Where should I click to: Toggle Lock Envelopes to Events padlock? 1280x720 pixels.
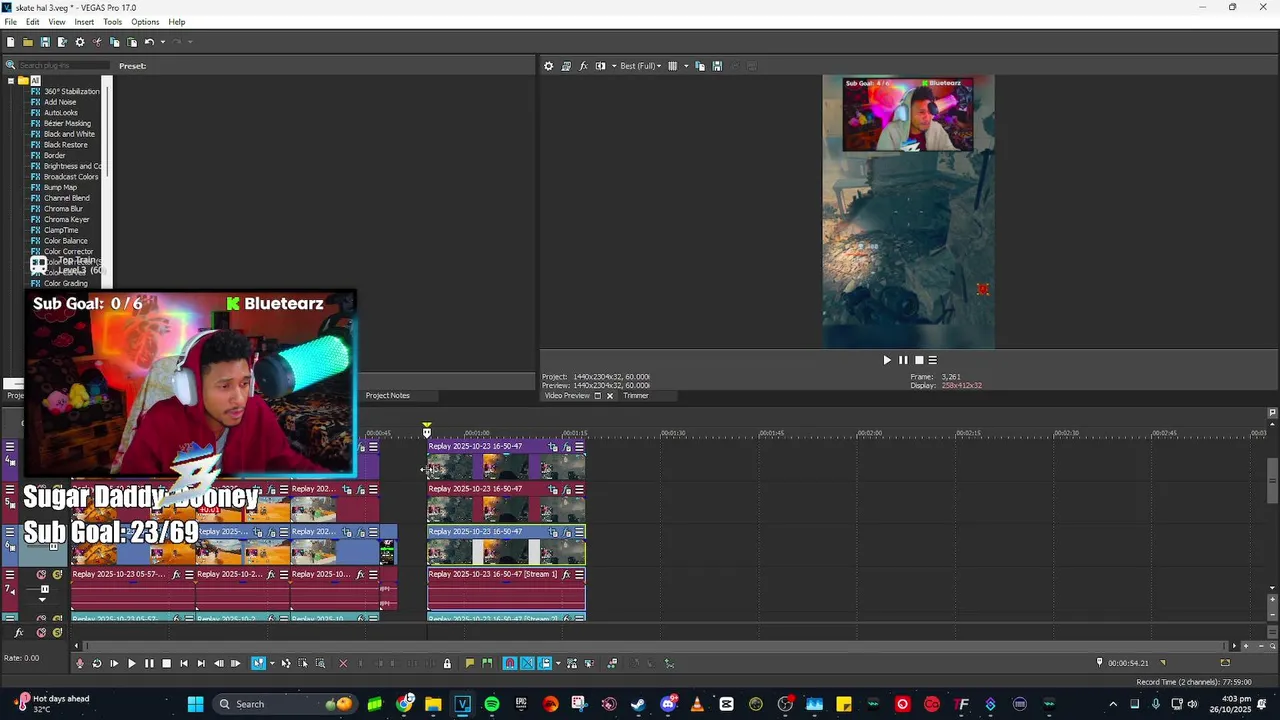click(447, 663)
